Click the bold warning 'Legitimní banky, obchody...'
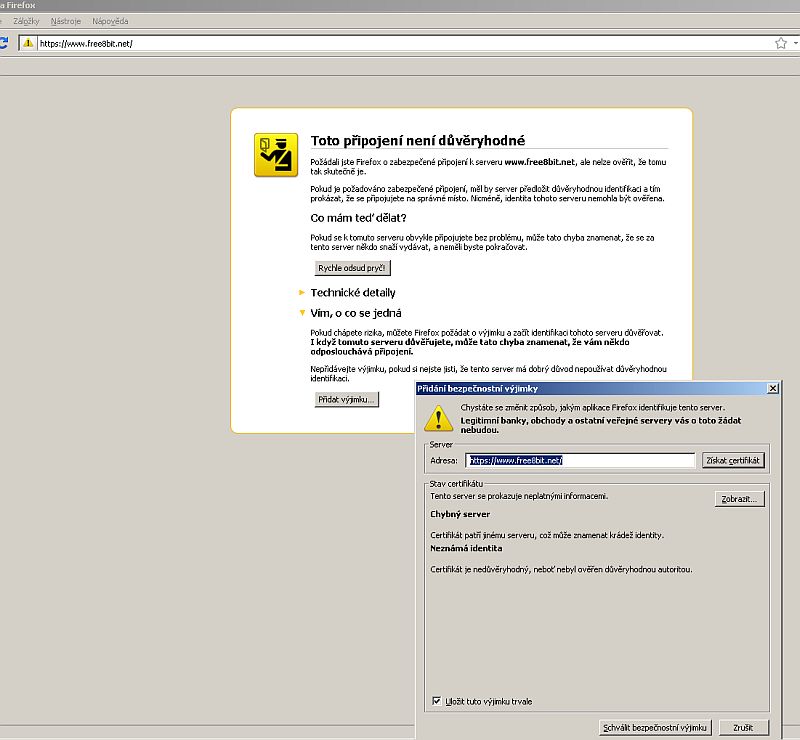The height and width of the screenshot is (740, 800). [x=601, y=425]
